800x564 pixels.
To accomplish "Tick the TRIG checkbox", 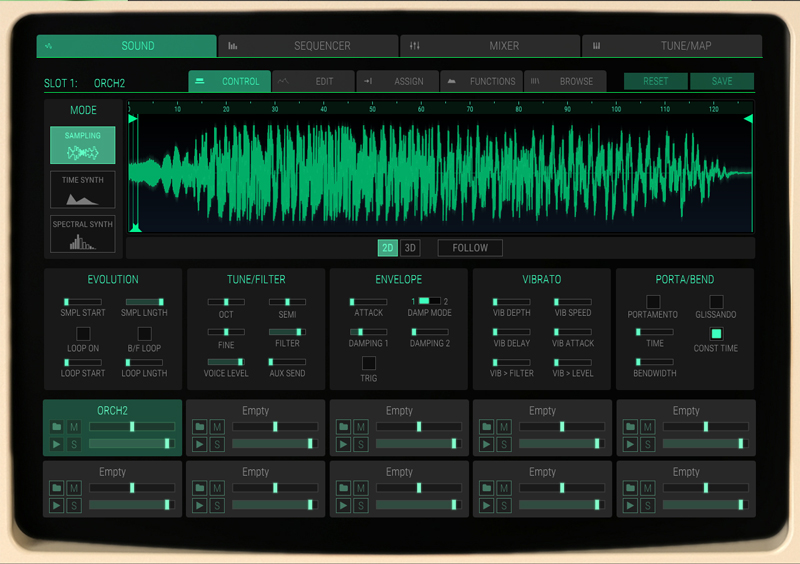I will [369, 363].
